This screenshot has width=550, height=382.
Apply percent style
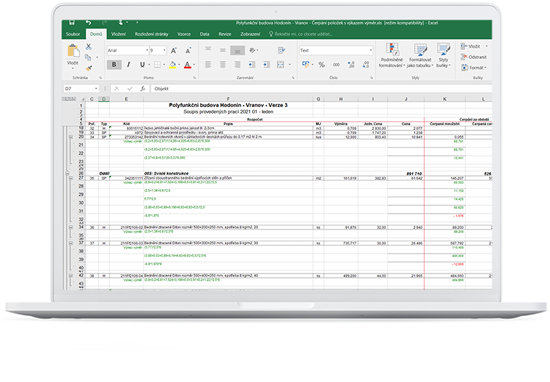(322, 65)
